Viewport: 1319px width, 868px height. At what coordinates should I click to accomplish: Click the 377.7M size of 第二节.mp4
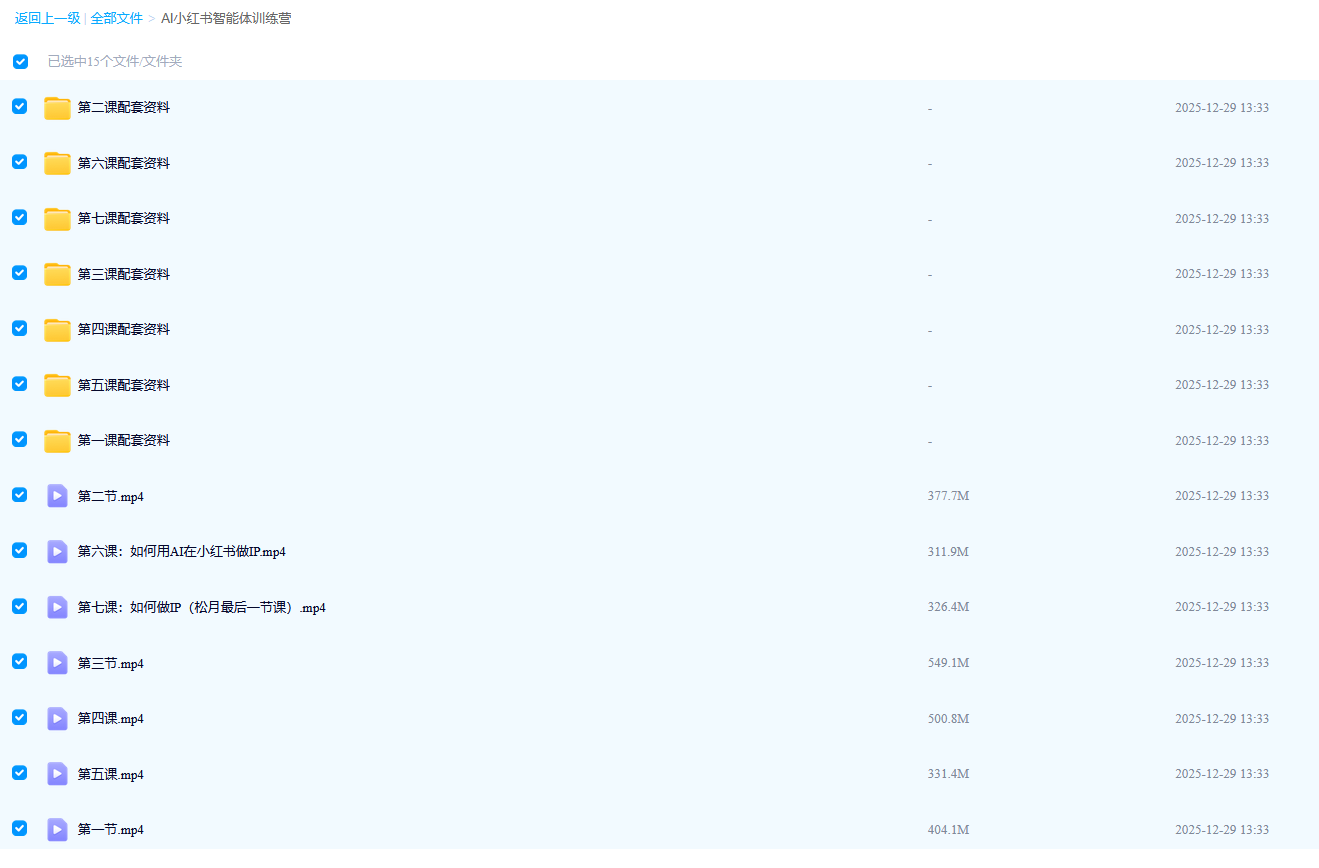click(x=948, y=496)
